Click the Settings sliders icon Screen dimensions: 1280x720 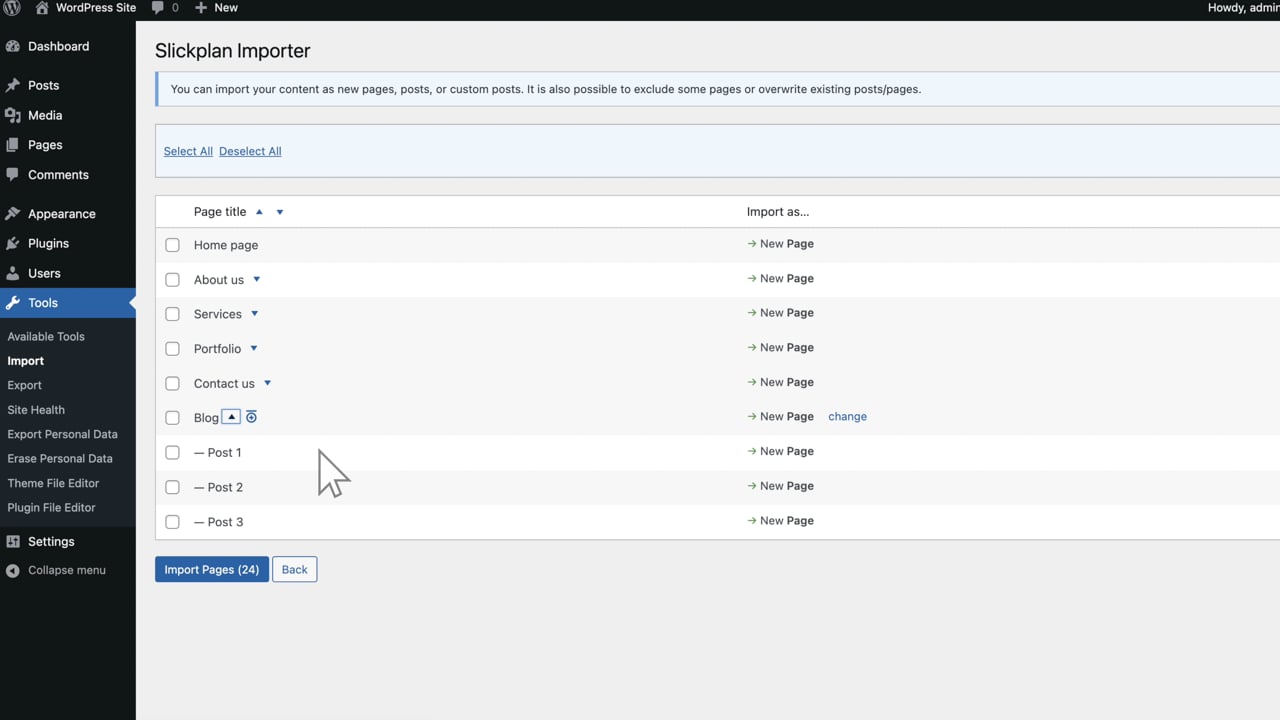13,541
